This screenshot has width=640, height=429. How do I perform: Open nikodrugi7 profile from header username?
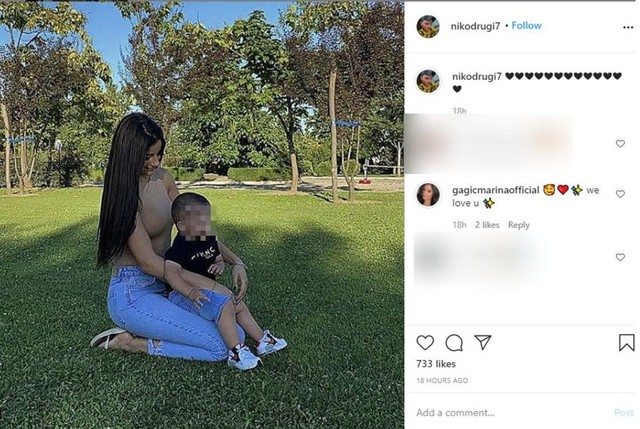(x=475, y=27)
